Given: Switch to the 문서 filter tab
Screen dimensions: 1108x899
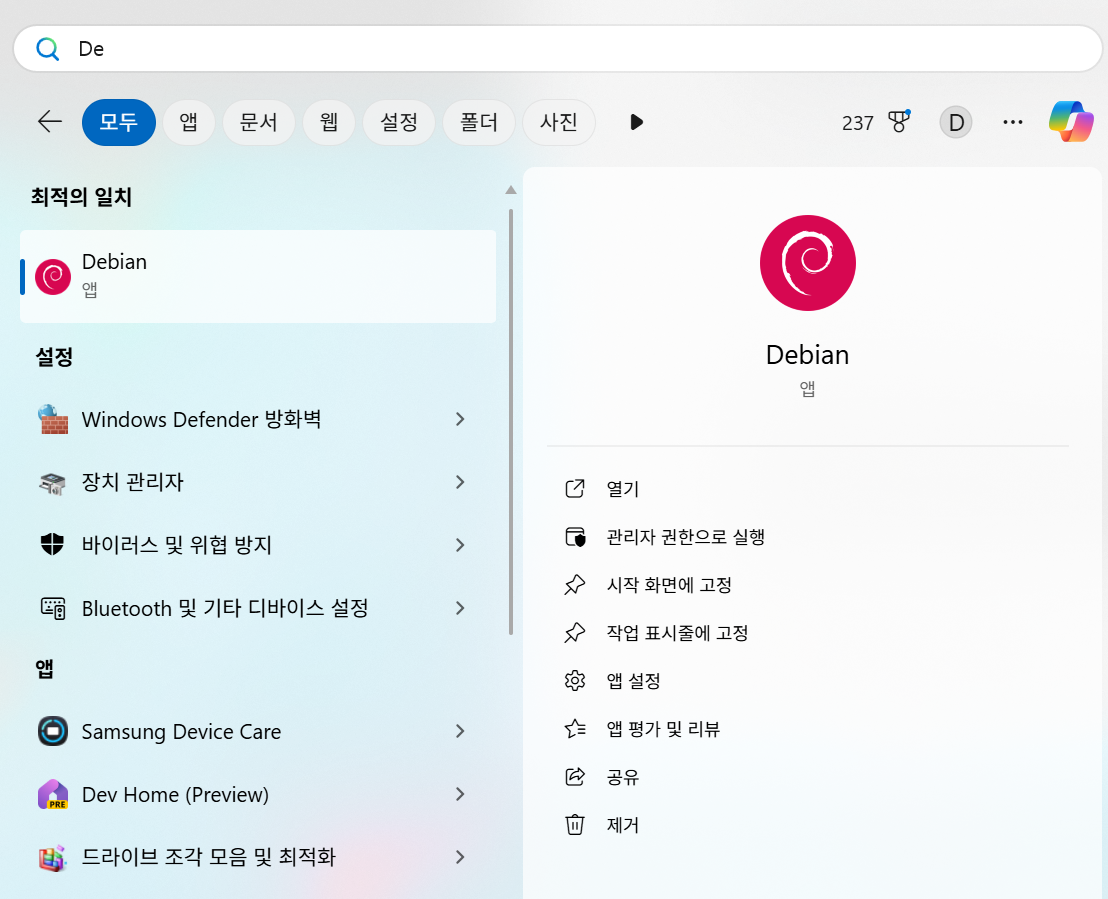Looking at the screenshot, I should [x=259, y=122].
